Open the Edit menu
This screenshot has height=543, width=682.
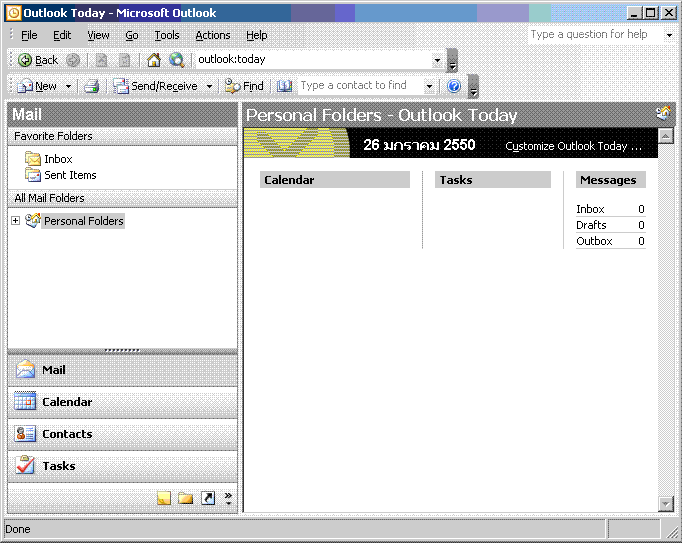click(62, 35)
